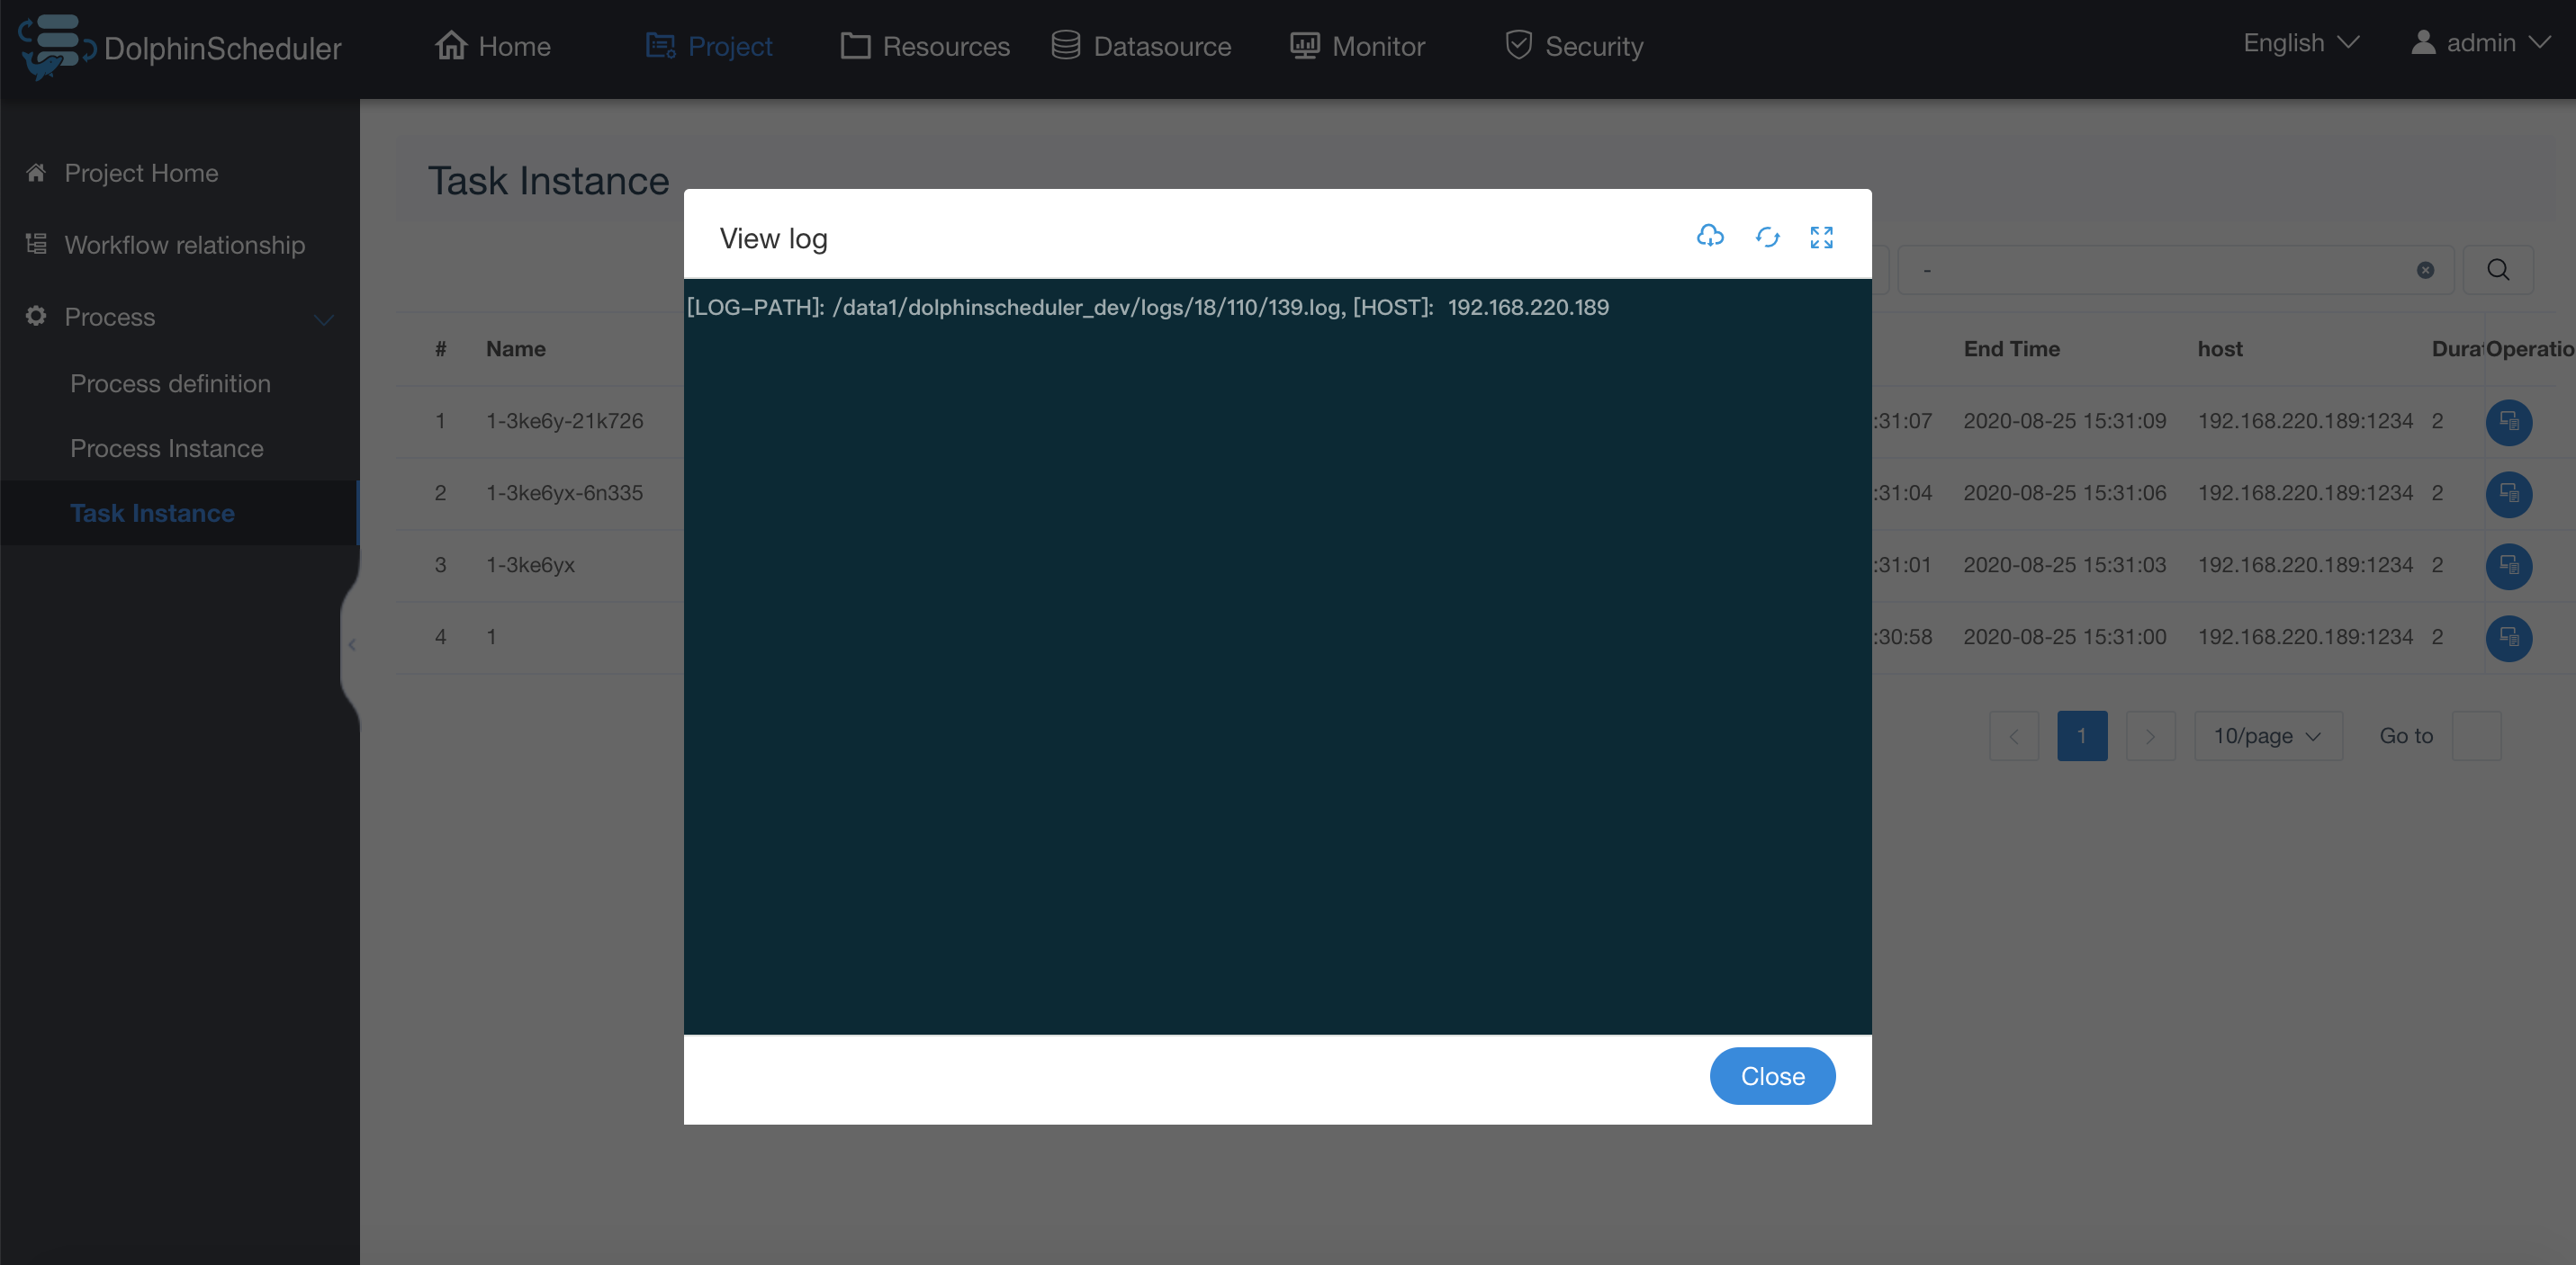2576x1265 pixels.
Task: Clear the date range filter
Action: [x=2425, y=270]
